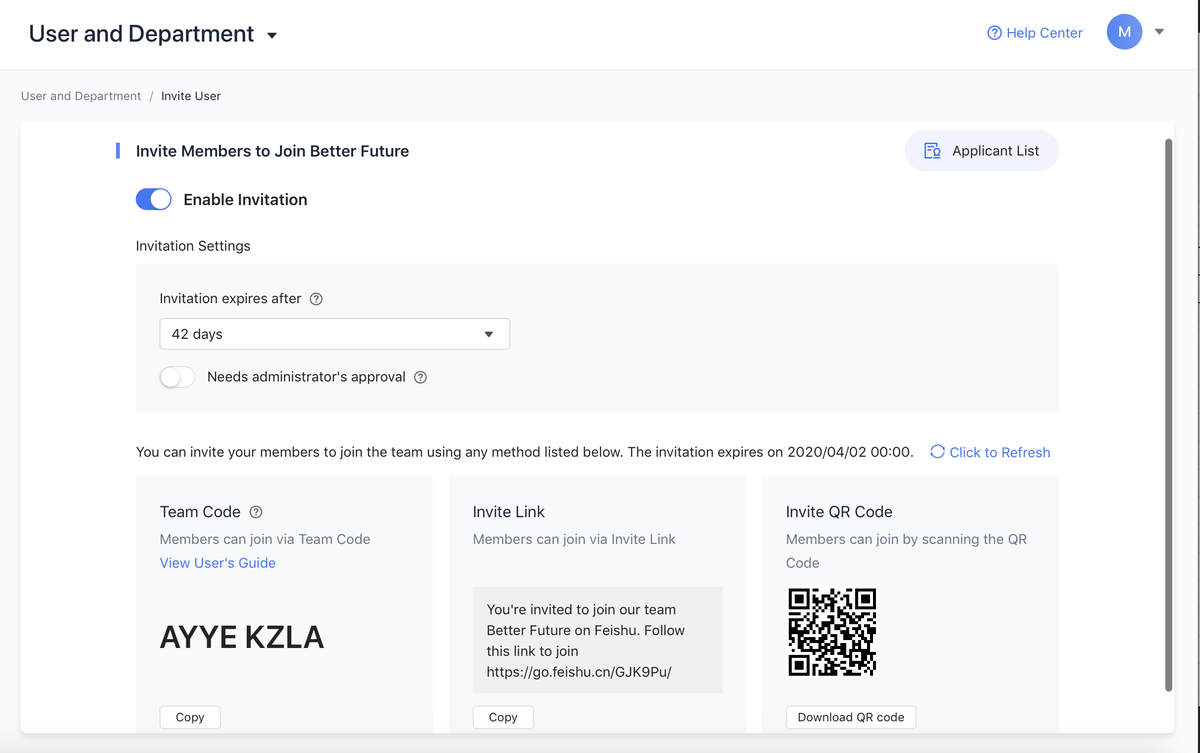Click the Applicant List document icon

pos(932,151)
